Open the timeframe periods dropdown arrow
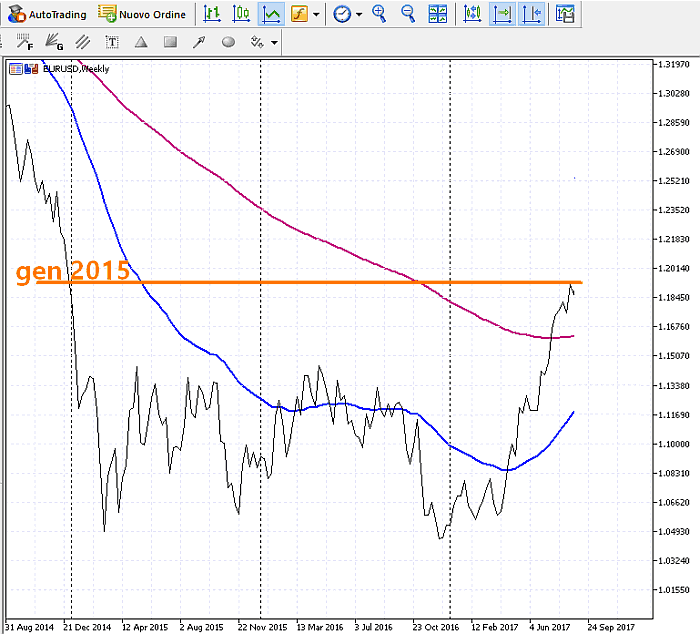Screen dimensions: 700x634 [359, 14]
